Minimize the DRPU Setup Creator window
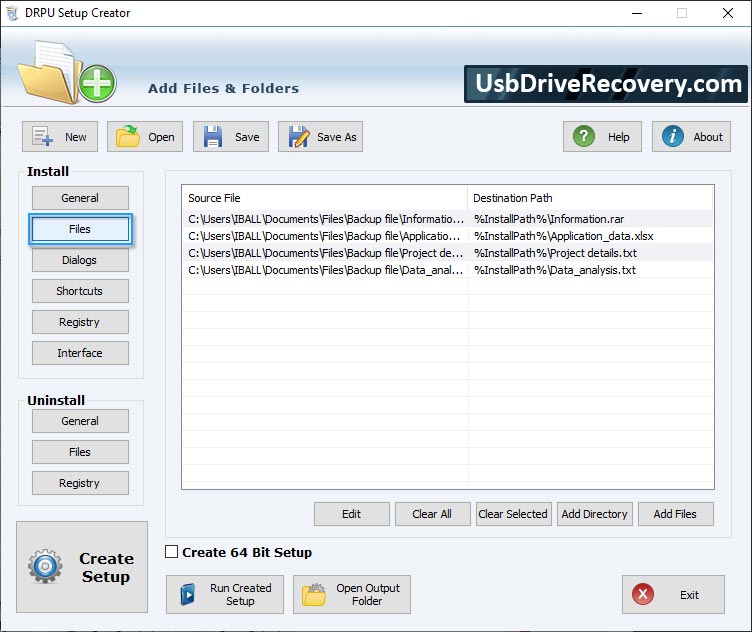 click(x=637, y=13)
